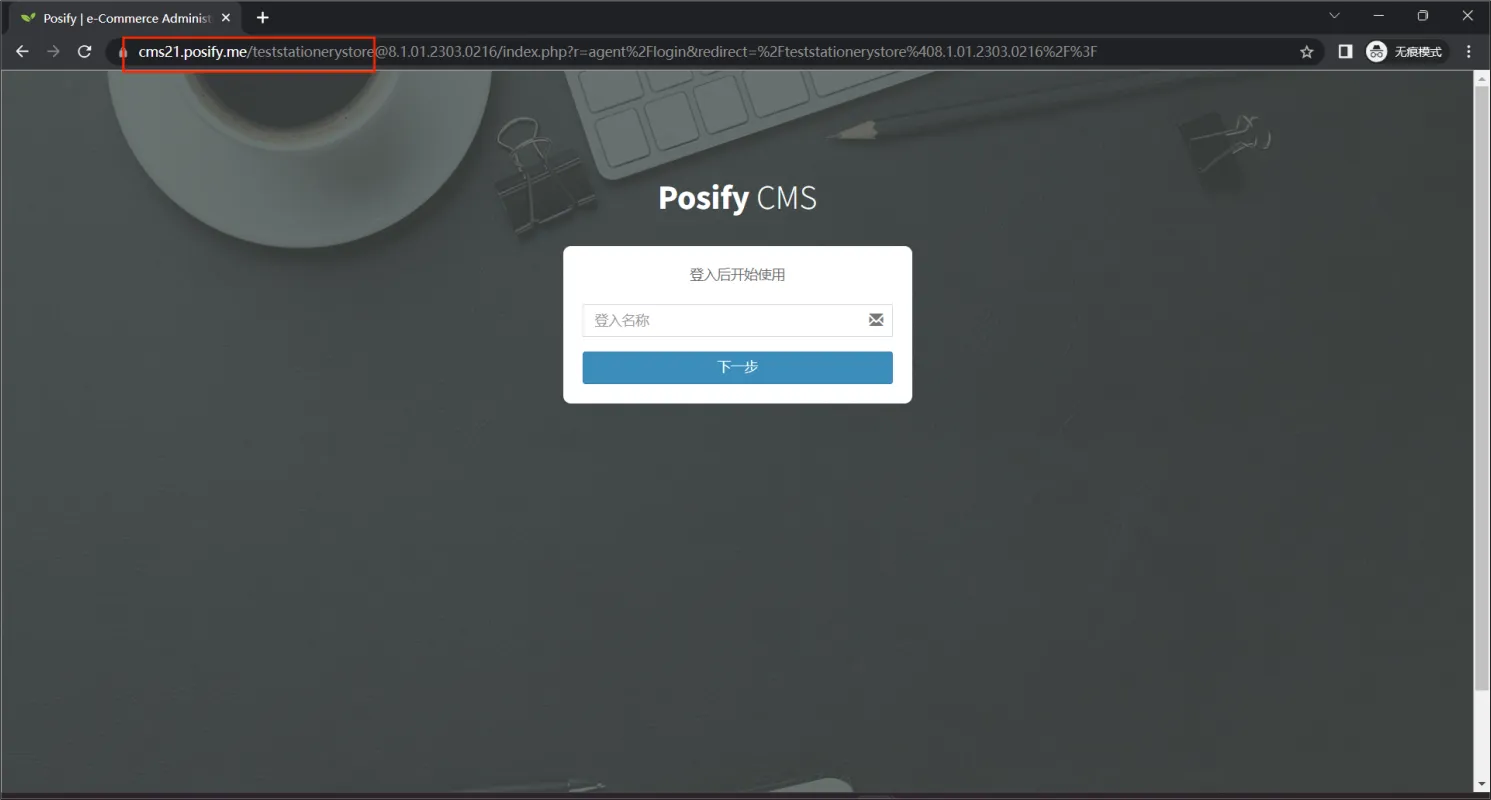Click the 下一步 next step button

click(x=737, y=367)
